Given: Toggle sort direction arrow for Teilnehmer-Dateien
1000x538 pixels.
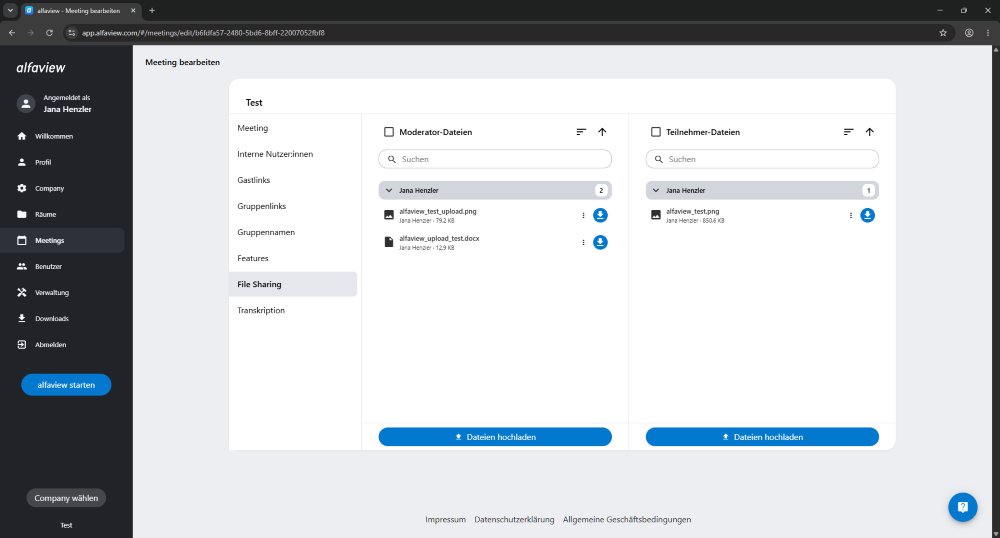Looking at the screenshot, I should tap(869, 132).
